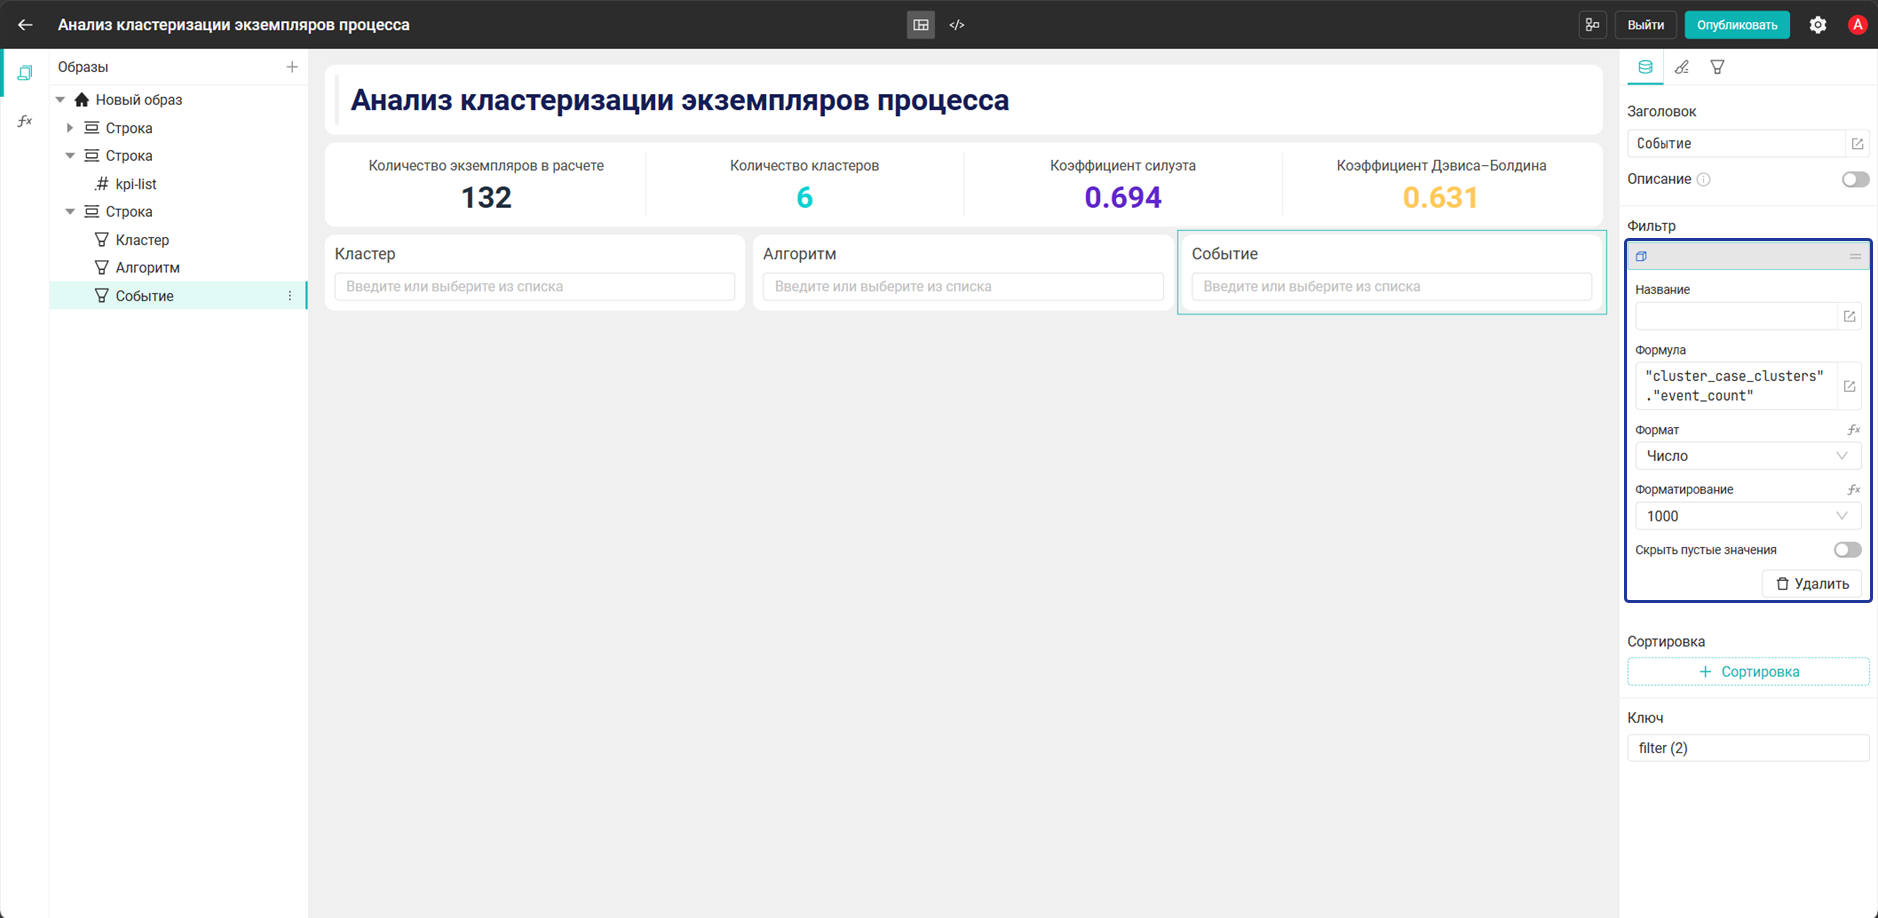The image size is (1878, 918).
Task: Click the back arrow in the top bar
Action: [25, 25]
